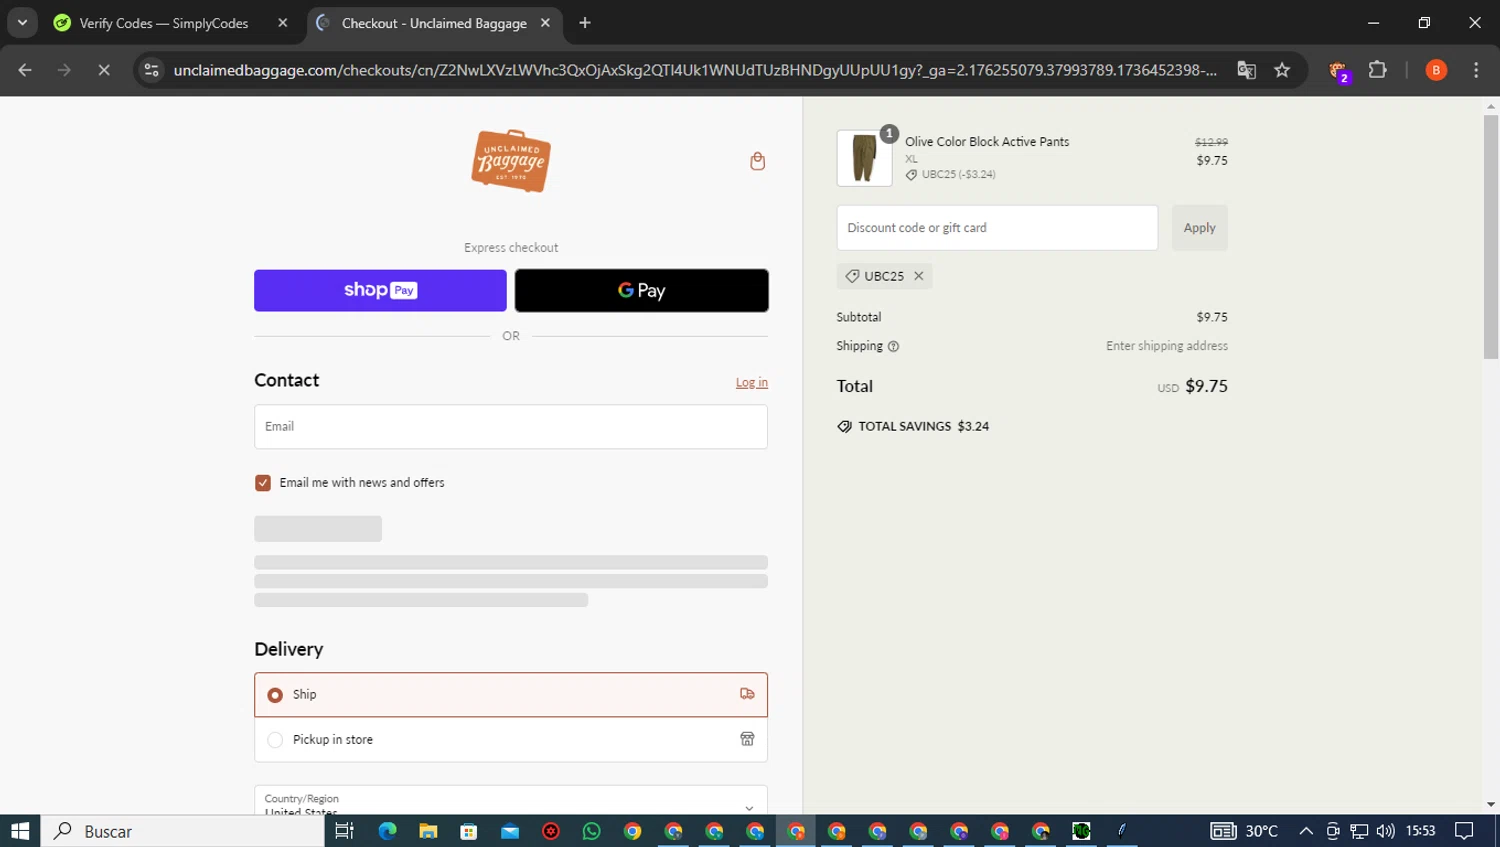Launch Microsoft Edge from the taskbar

click(387, 831)
